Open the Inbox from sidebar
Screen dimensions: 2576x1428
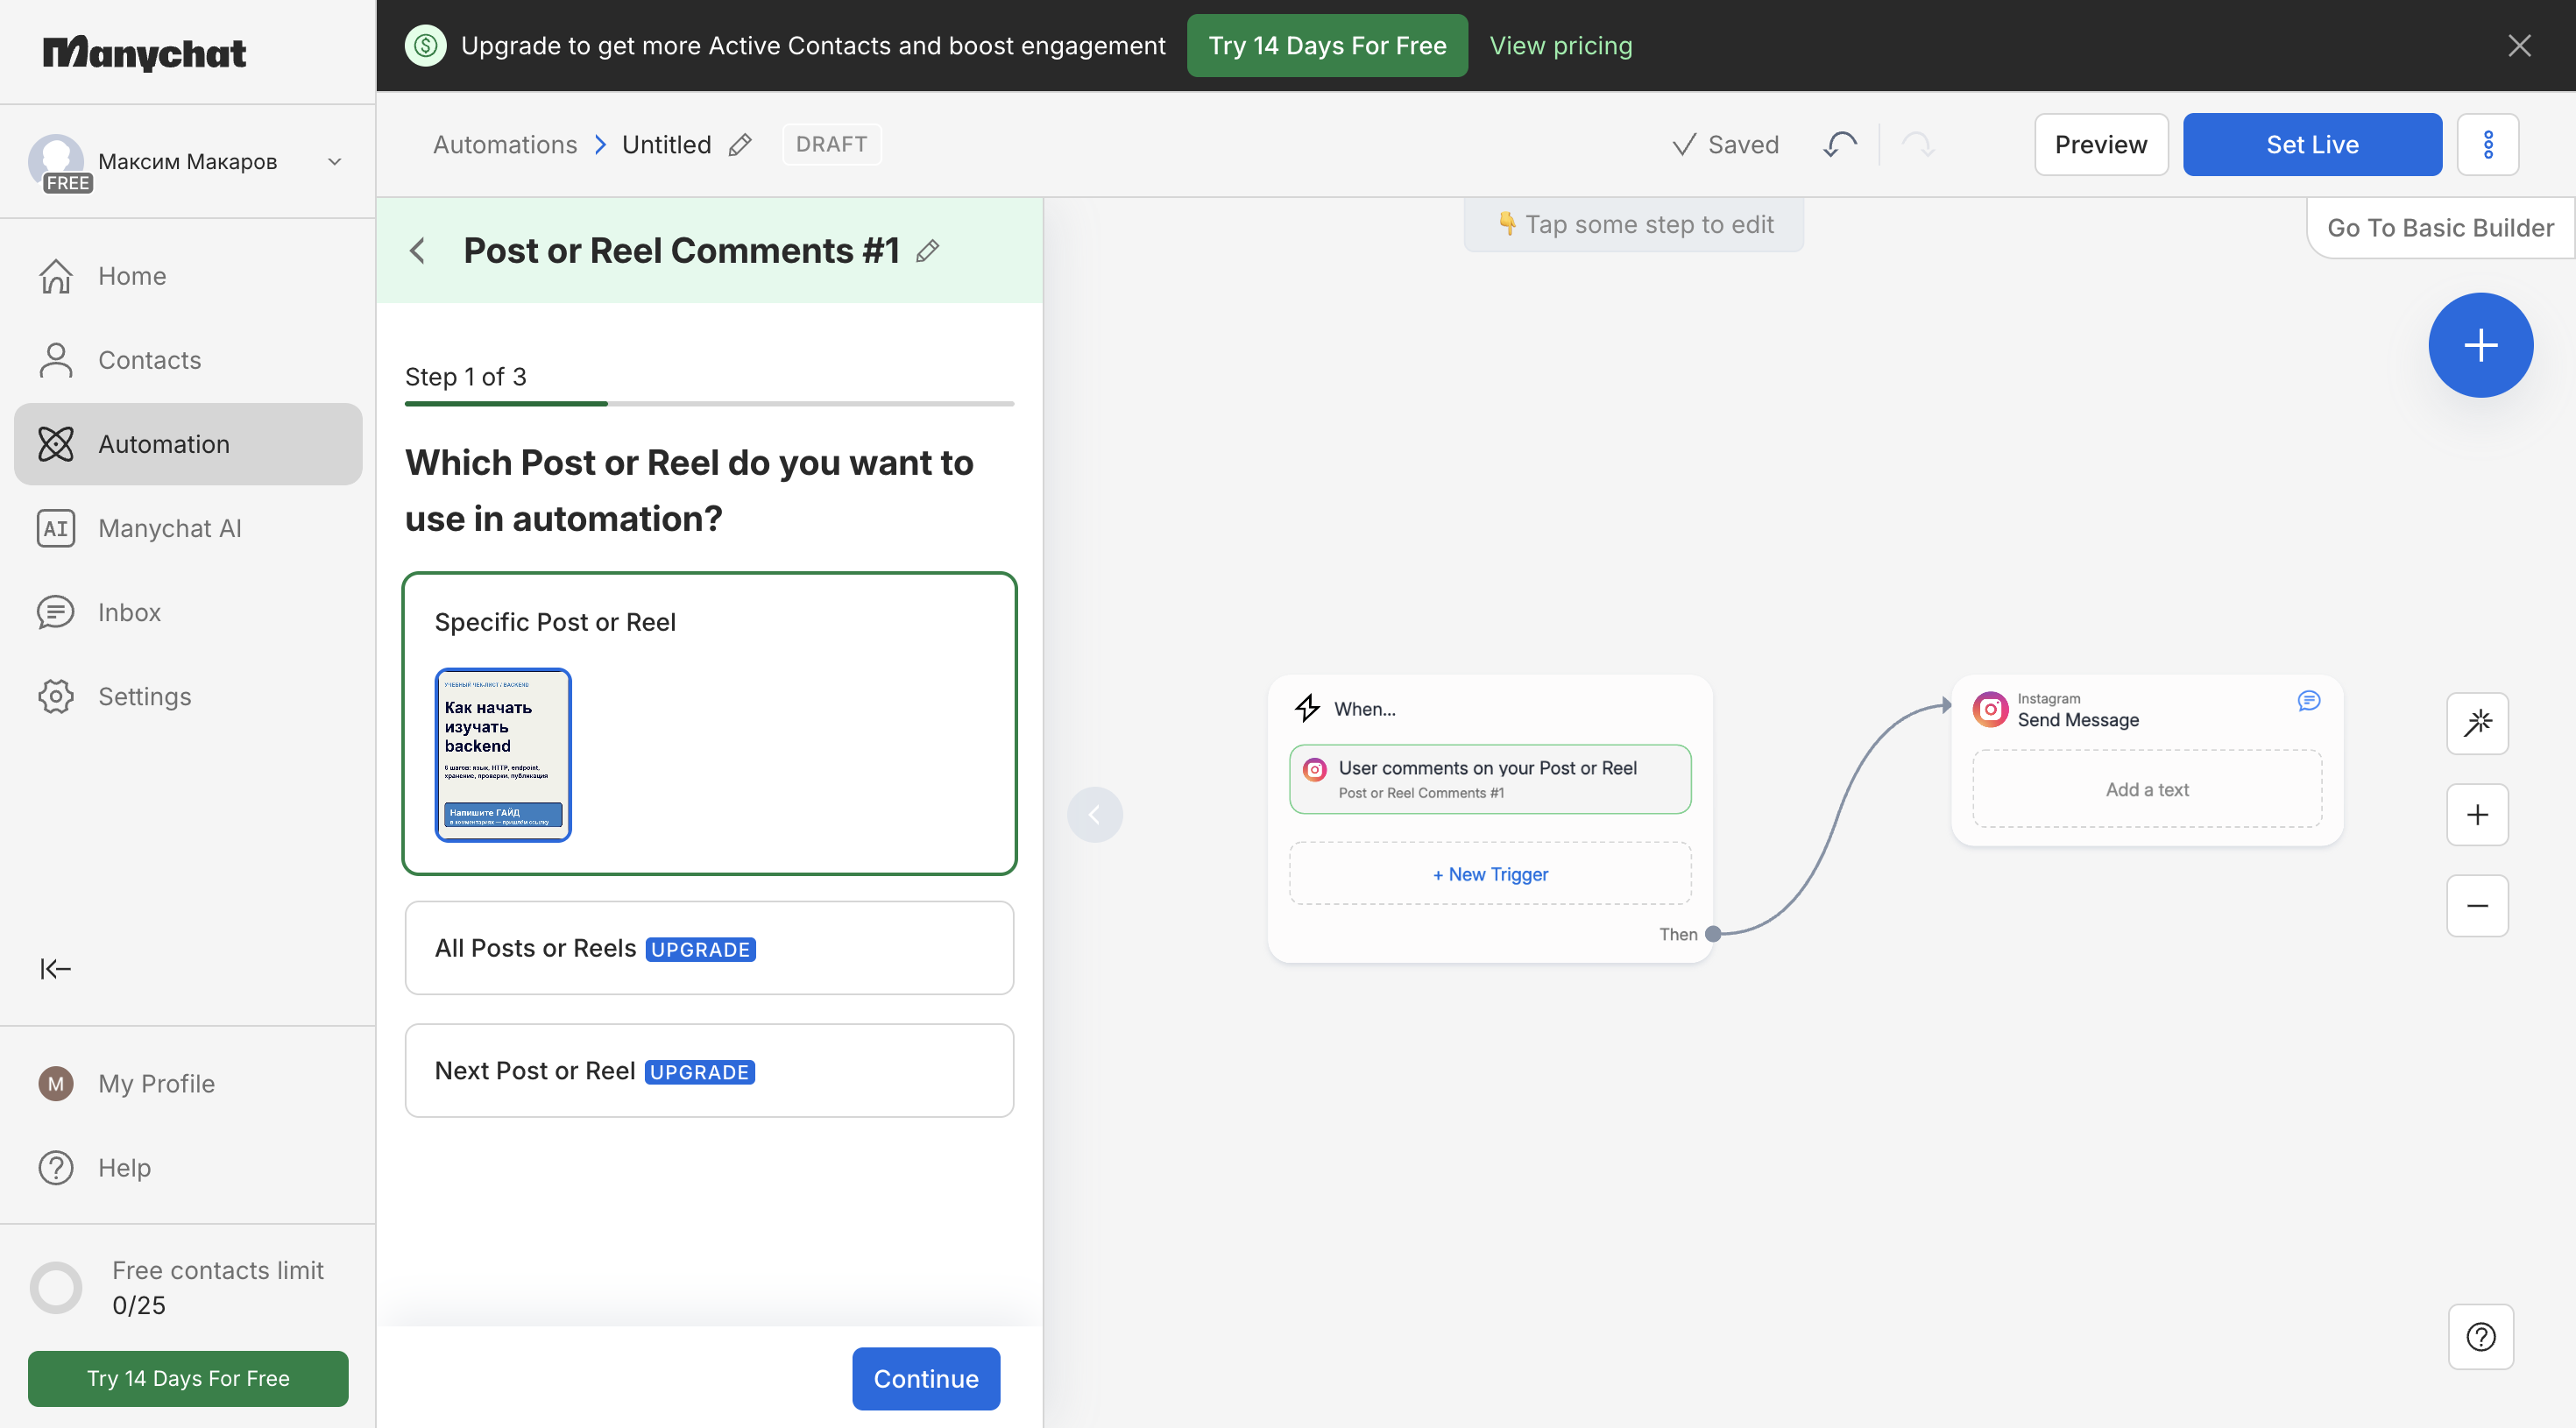pos(188,612)
